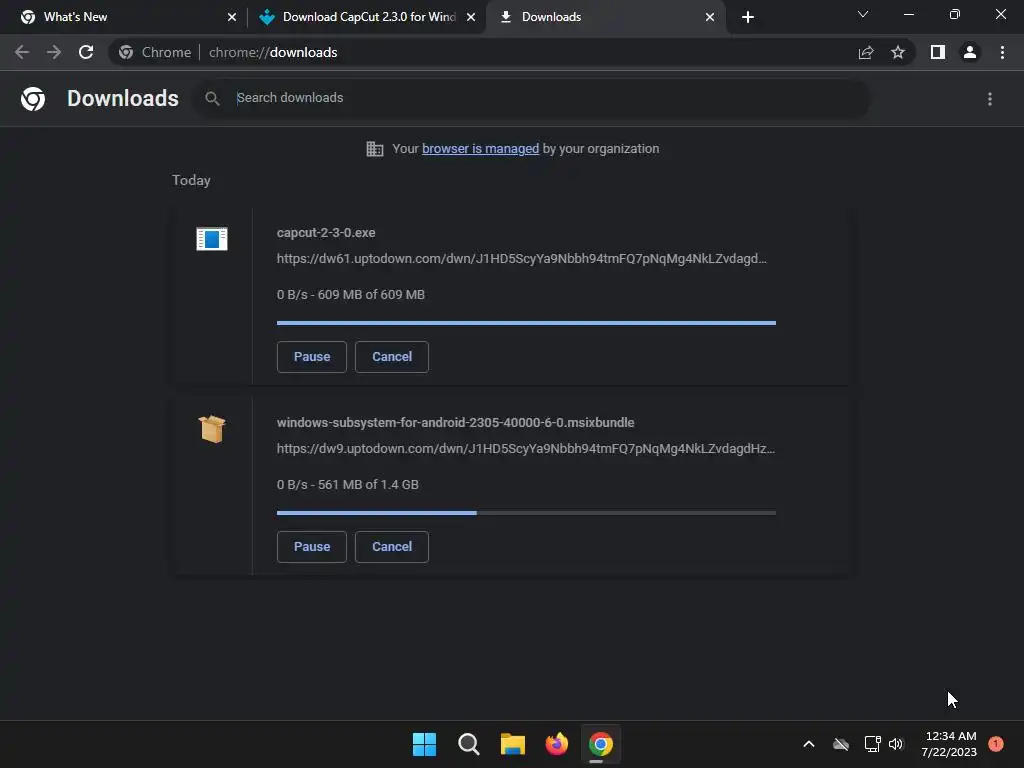
Task: Pause the capcut-2-3-0.exe download
Action: coord(312,357)
